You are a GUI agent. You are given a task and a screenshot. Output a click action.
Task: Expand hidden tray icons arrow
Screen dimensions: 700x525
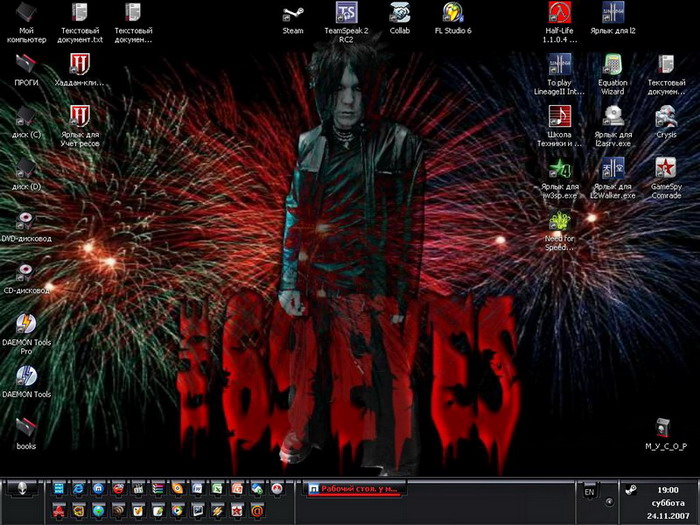pos(609,502)
